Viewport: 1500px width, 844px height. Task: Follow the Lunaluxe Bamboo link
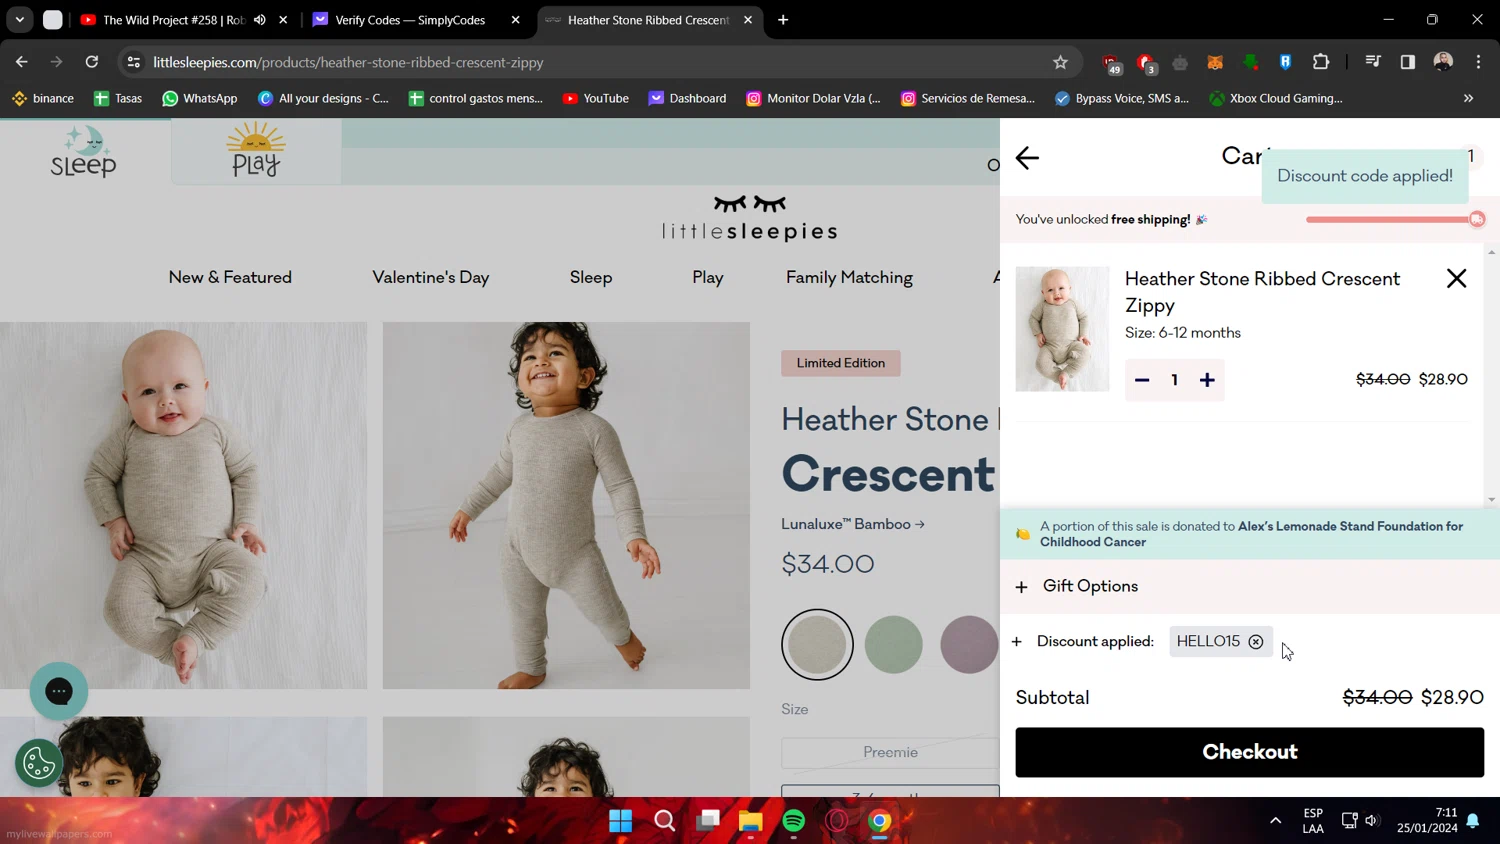coord(853,524)
